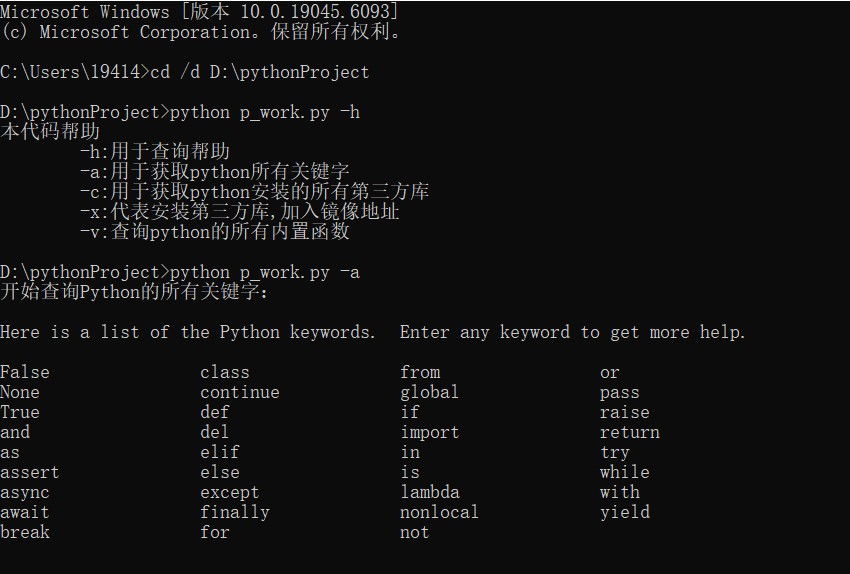Click the "yield" keyword

pyautogui.click(x=625, y=512)
